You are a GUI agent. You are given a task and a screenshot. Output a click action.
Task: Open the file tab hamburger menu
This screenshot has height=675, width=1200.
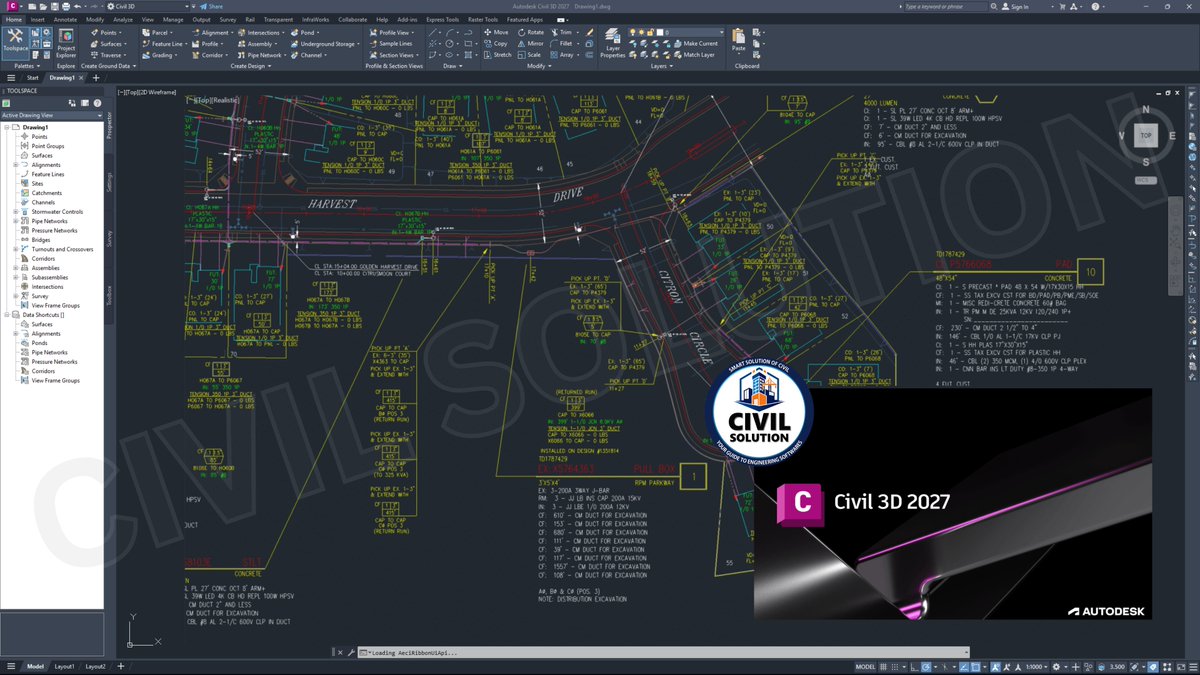10,77
